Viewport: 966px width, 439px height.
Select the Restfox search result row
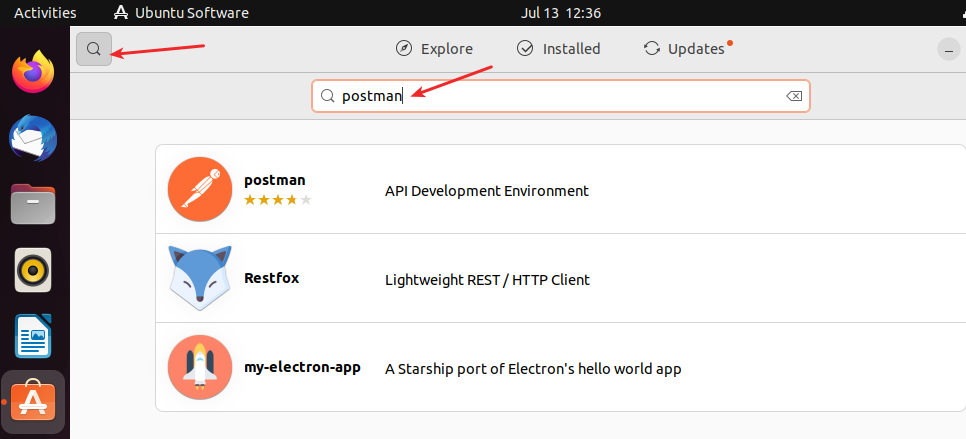coord(561,278)
